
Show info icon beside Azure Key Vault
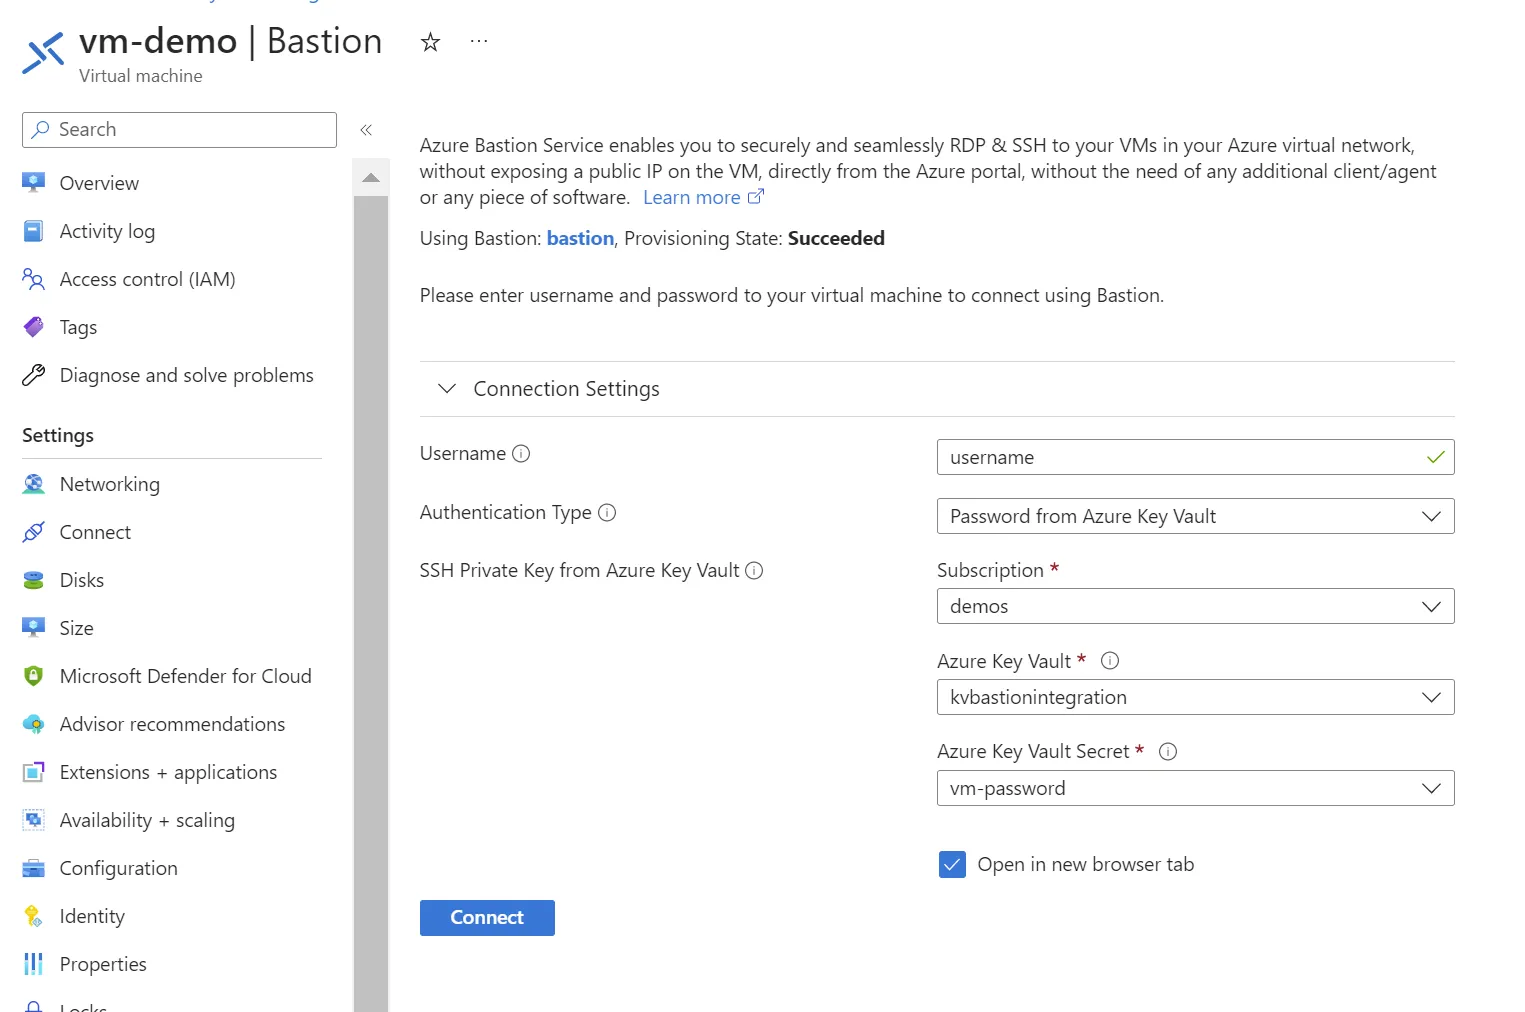[x=1110, y=661]
